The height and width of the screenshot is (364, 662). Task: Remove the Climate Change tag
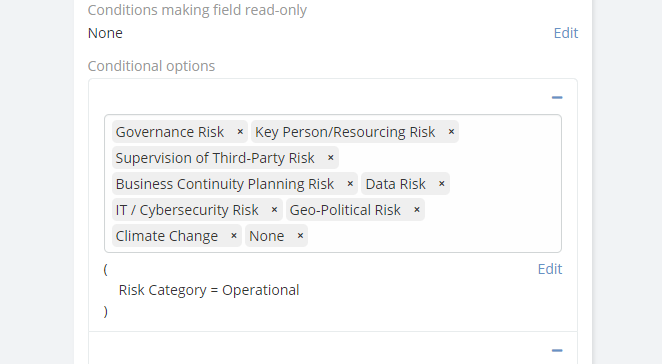point(234,236)
